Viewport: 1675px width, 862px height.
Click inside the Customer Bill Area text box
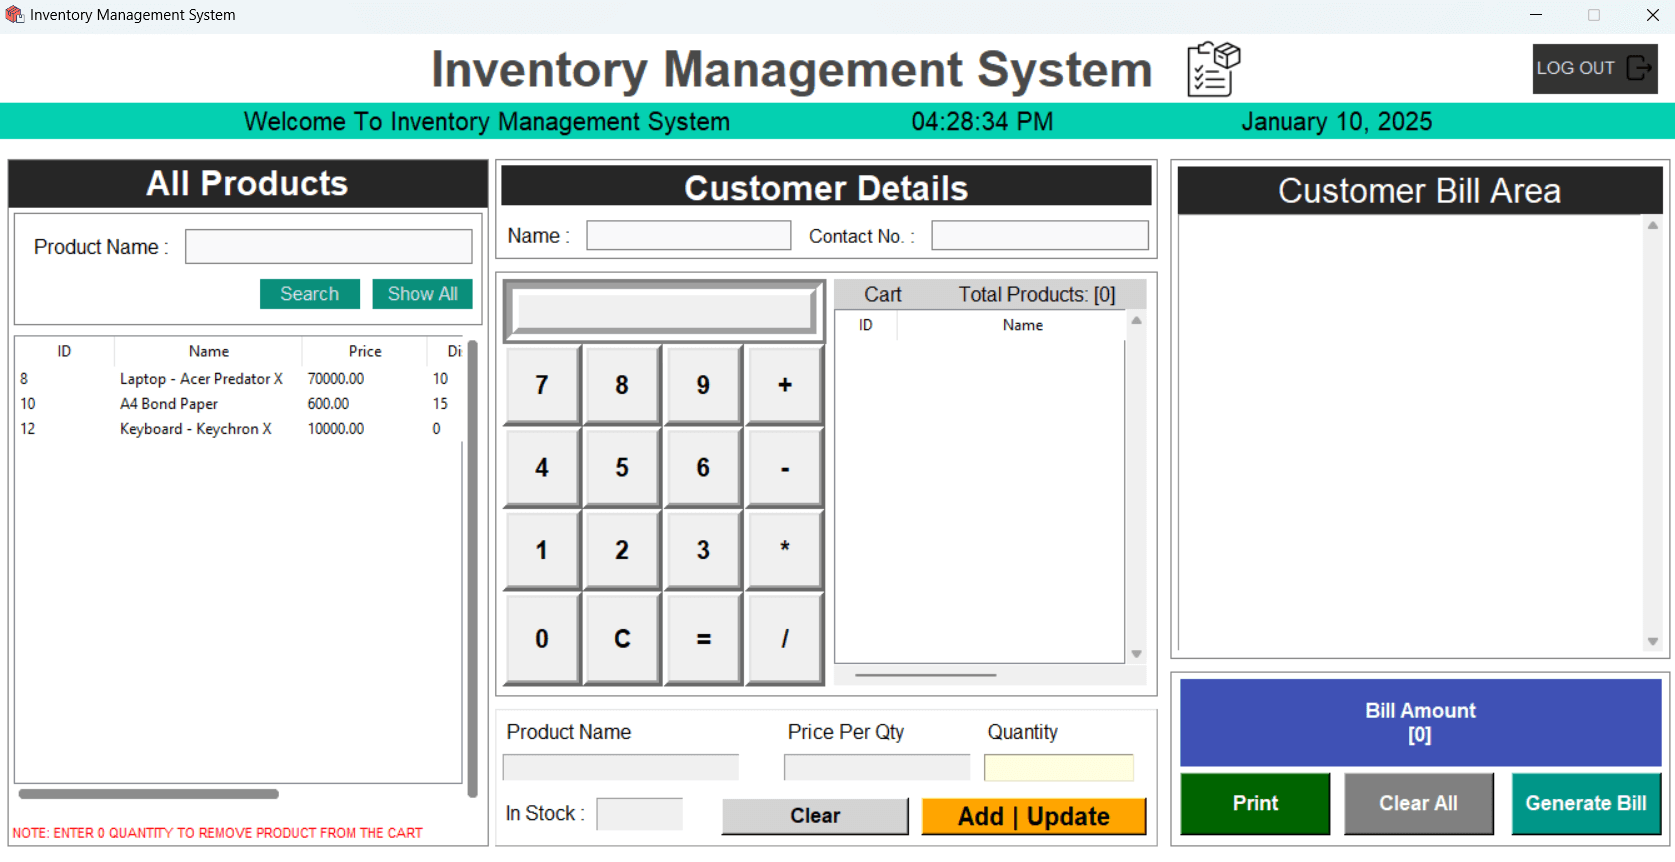[x=1411, y=433]
